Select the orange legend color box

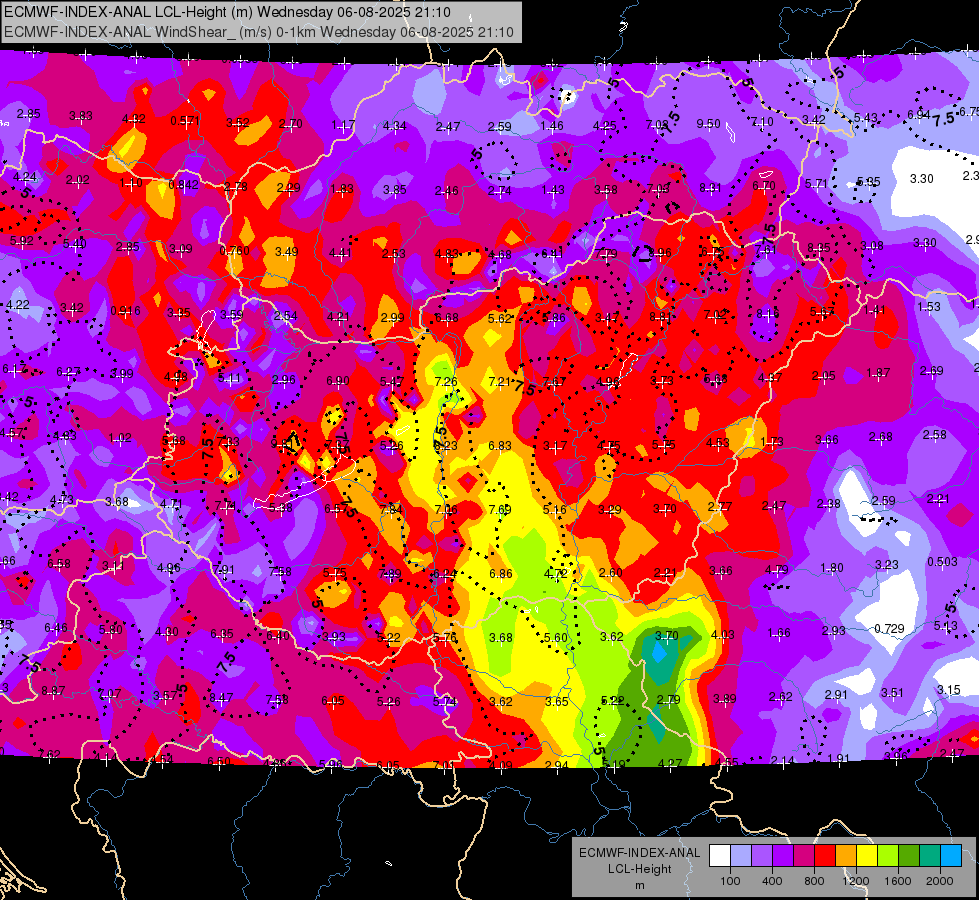[846, 855]
